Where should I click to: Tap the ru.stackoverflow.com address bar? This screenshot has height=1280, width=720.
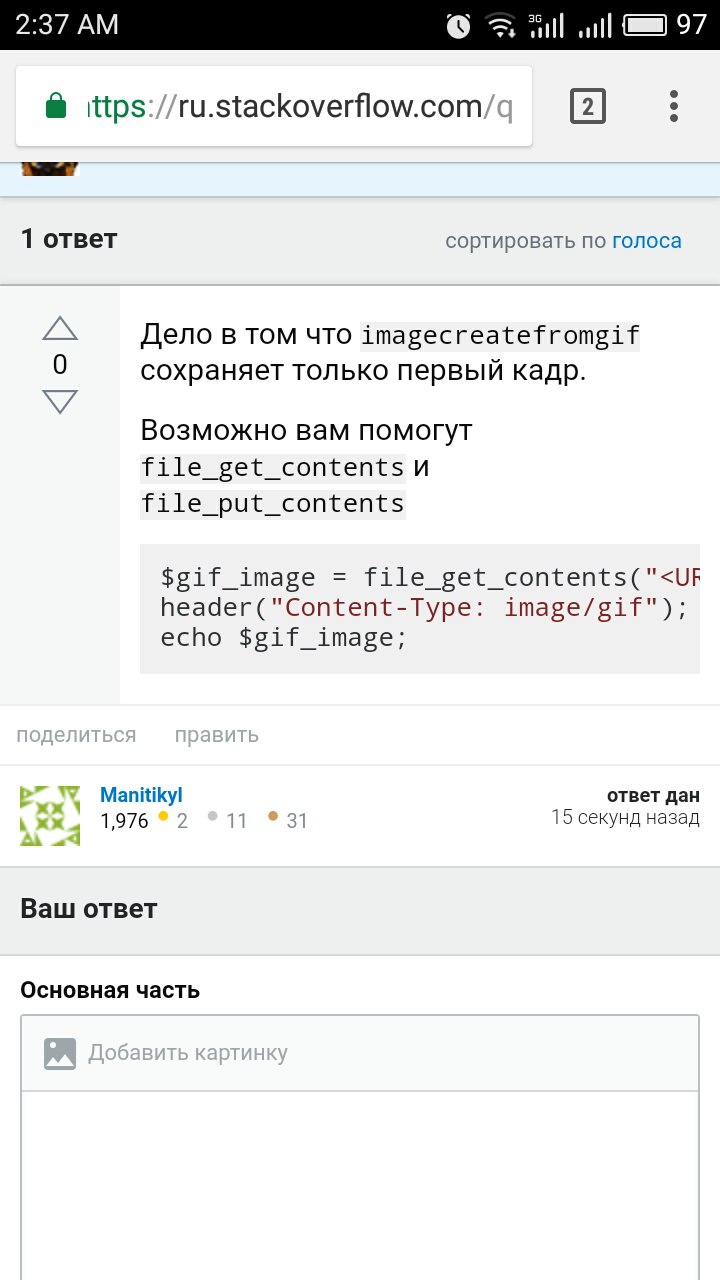tap(300, 106)
